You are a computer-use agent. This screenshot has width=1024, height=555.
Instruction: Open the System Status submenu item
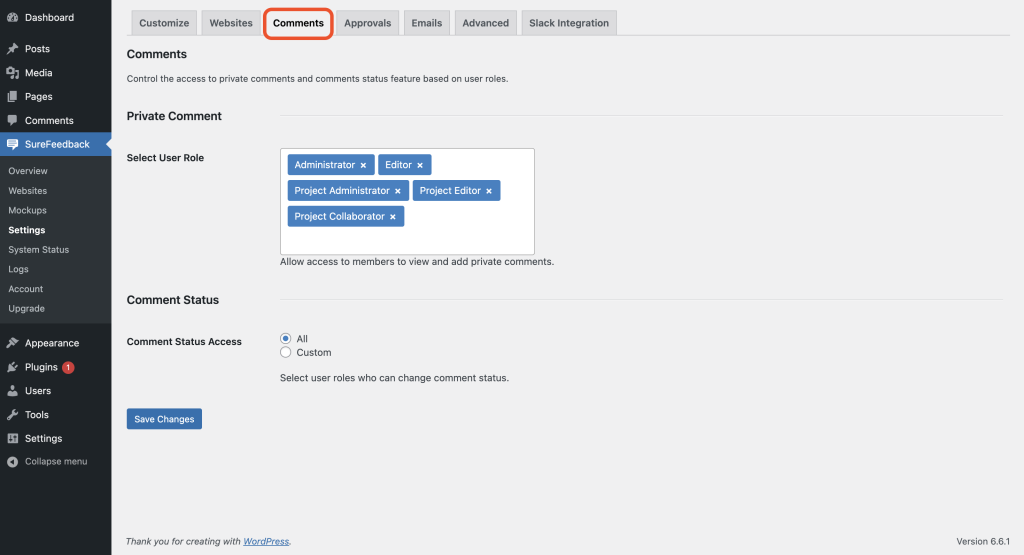(x=39, y=249)
